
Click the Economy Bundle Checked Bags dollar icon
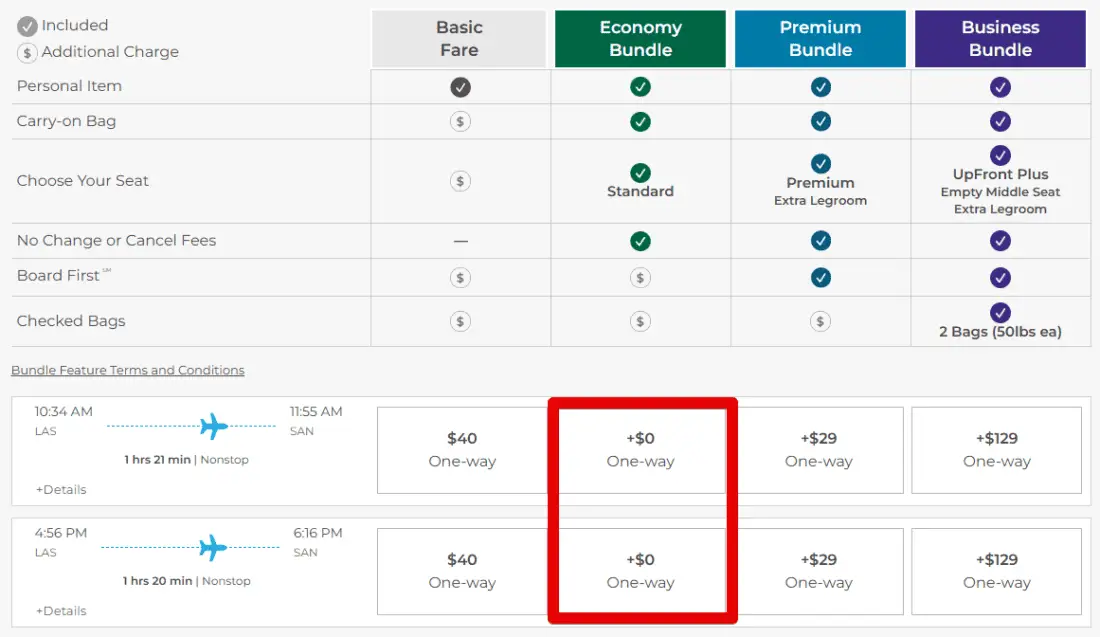pos(640,321)
